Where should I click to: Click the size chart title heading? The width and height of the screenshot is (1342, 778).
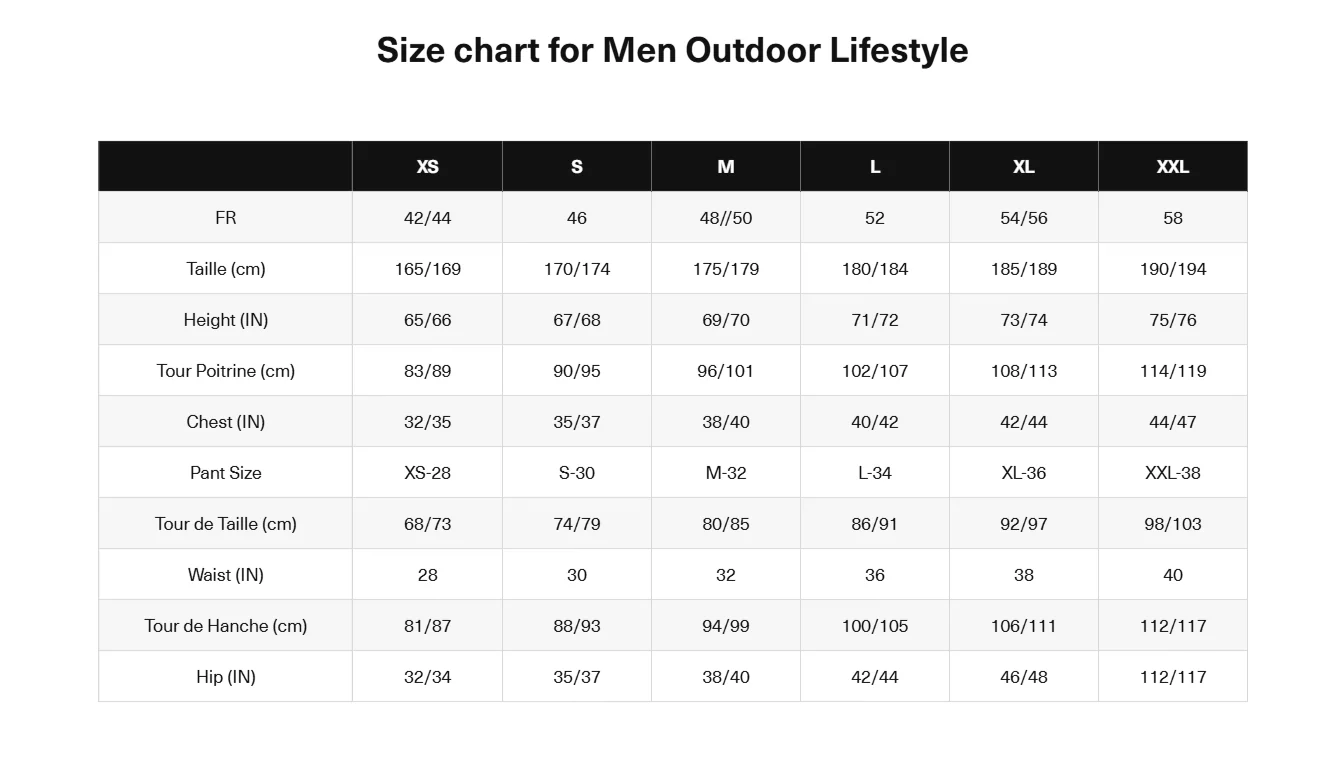tap(672, 50)
